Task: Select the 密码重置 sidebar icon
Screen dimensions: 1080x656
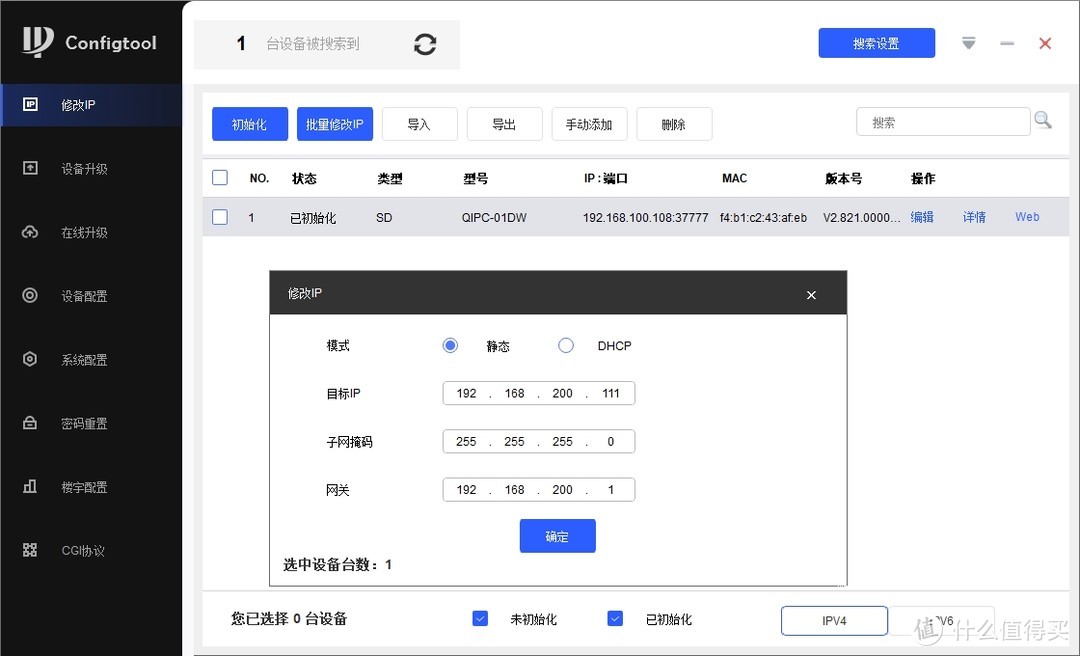Action: click(x=90, y=423)
